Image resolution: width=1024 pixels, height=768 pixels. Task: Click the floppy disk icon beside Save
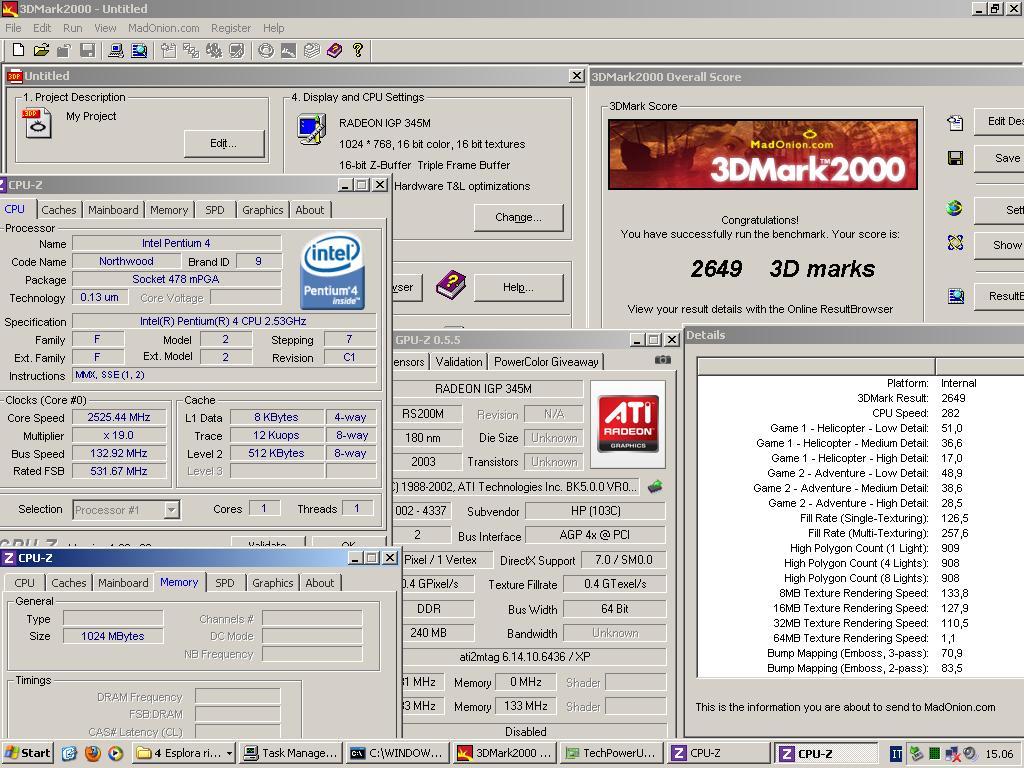point(955,158)
